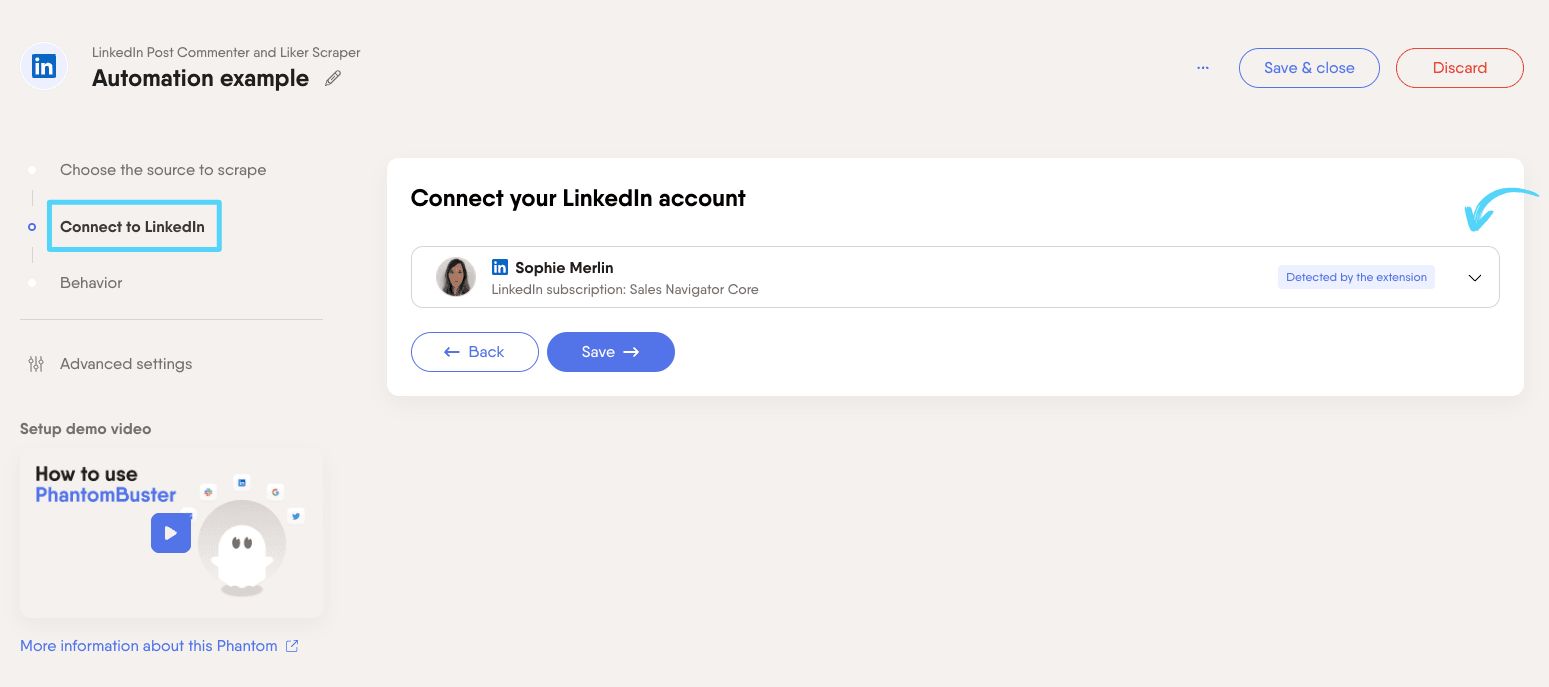Image resolution: width=1549 pixels, height=687 pixels.
Task: Navigate to the 'Choose the source to scrape' step
Action: coord(163,170)
